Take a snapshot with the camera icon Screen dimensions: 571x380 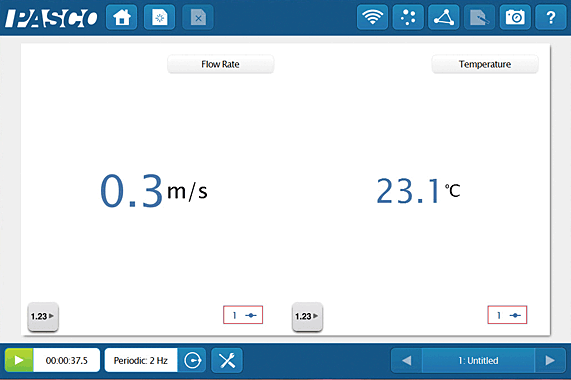(515, 17)
